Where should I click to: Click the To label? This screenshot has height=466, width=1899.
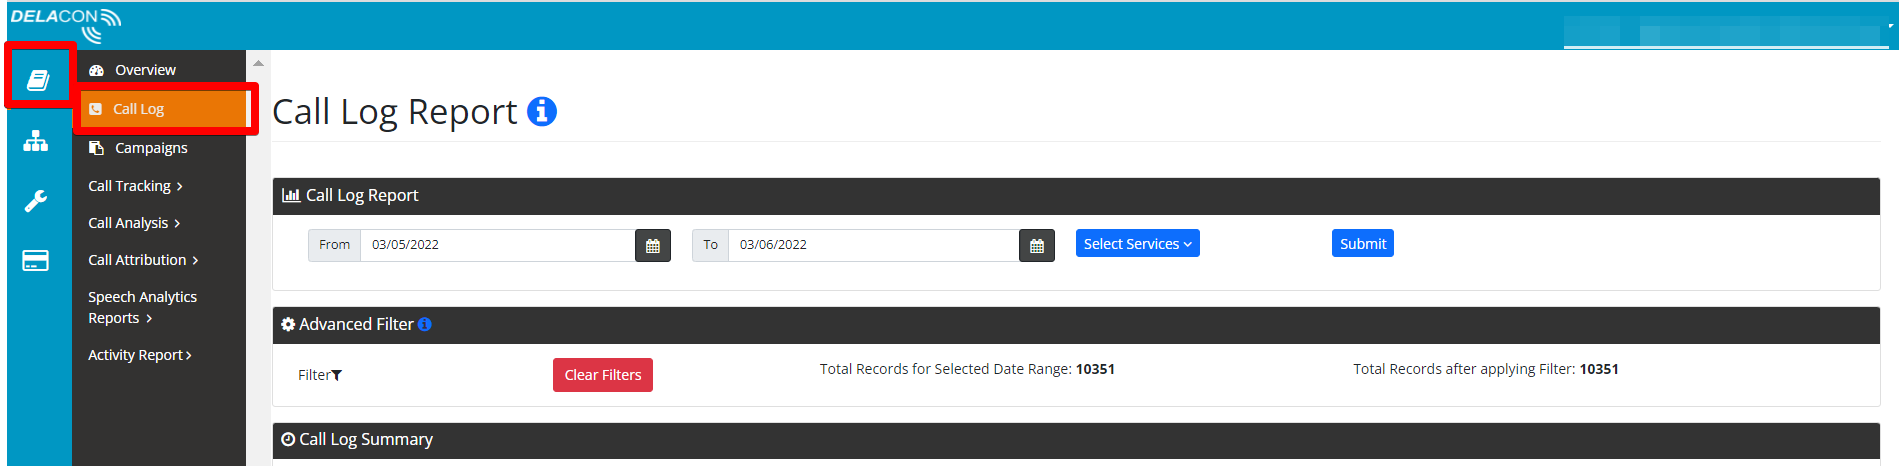[711, 245]
